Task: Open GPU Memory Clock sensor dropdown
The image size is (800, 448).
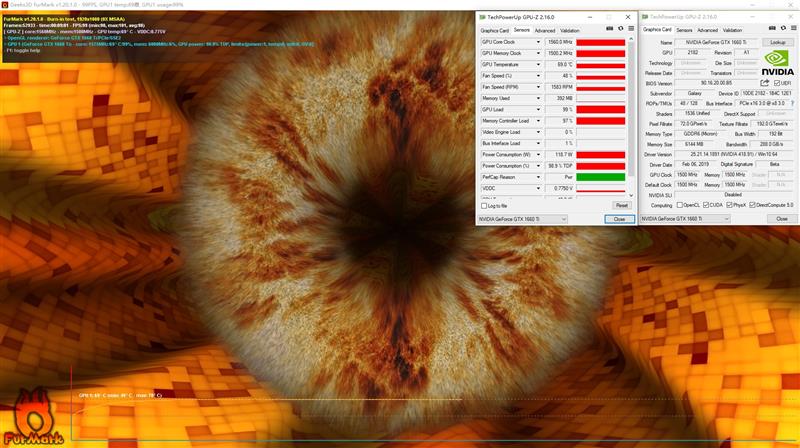Action: click(538, 53)
